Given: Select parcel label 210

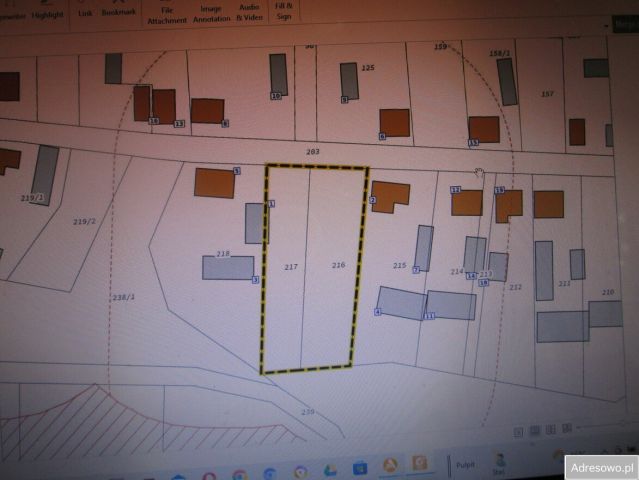Looking at the screenshot, I should [608, 292].
